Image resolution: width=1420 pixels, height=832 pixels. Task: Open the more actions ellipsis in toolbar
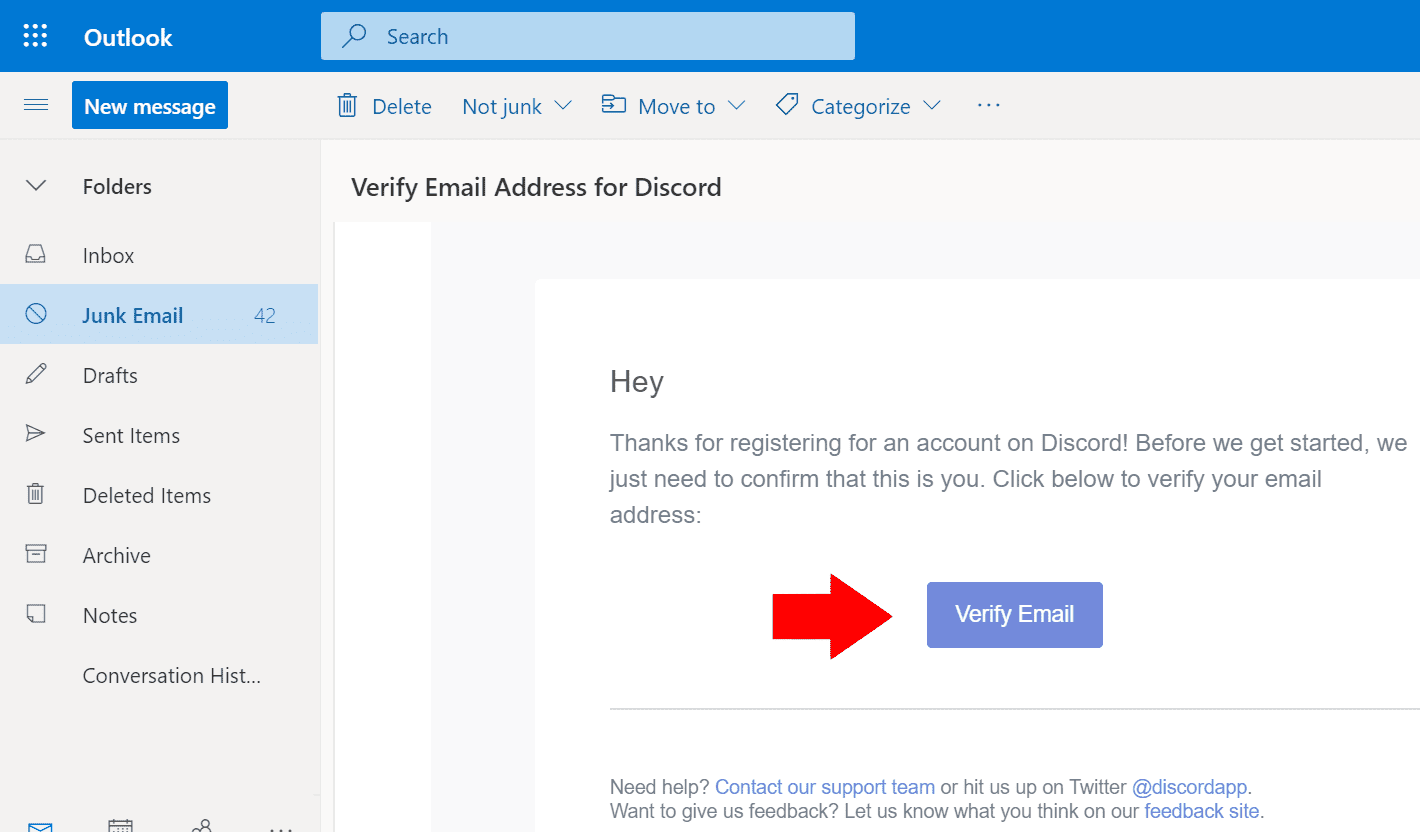point(989,105)
